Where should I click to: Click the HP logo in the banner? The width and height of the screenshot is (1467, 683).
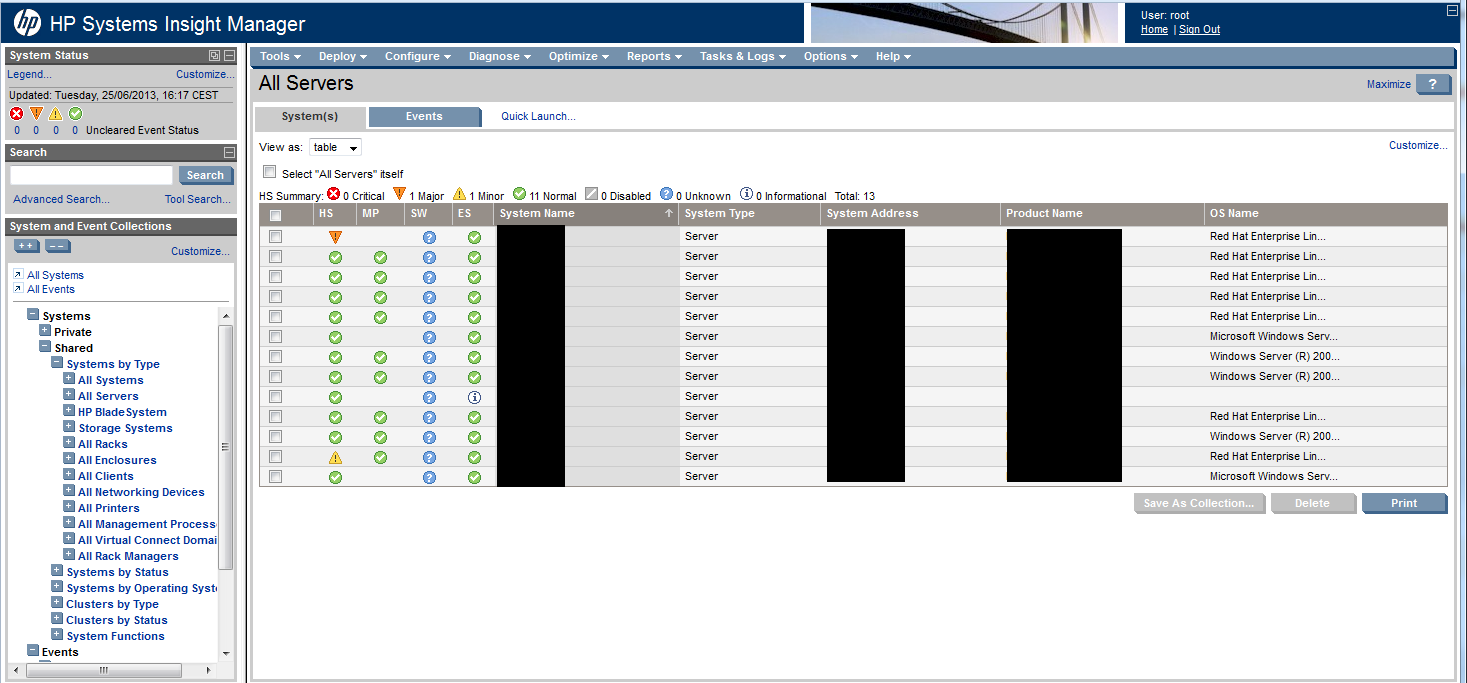point(27,22)
